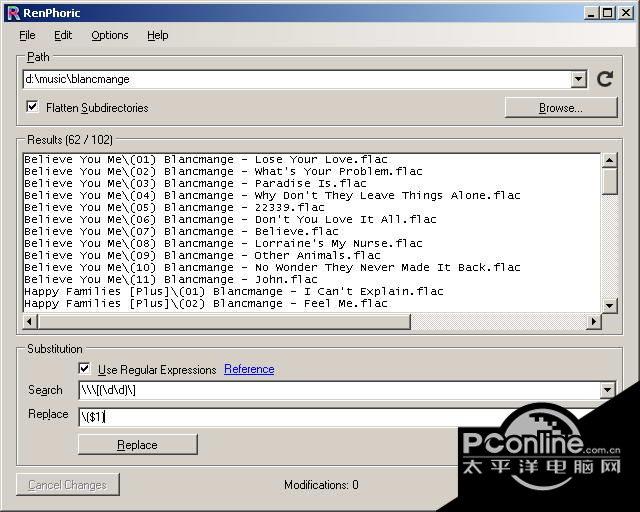Screen dimensions: 640x512
Task: Close the RenPhoric window
Action: click(626, 13)
